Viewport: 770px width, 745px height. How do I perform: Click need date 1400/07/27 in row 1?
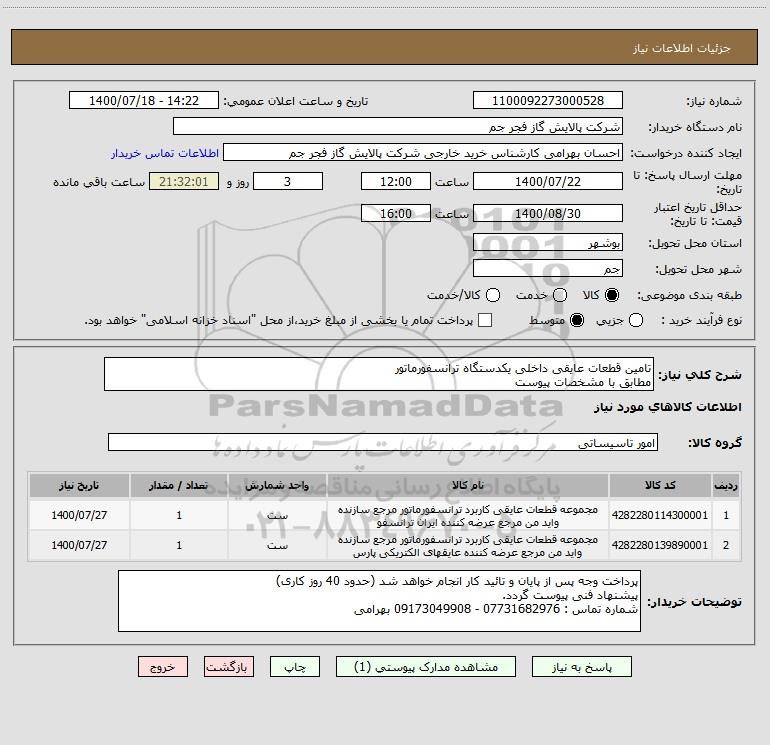click(79, 515)
